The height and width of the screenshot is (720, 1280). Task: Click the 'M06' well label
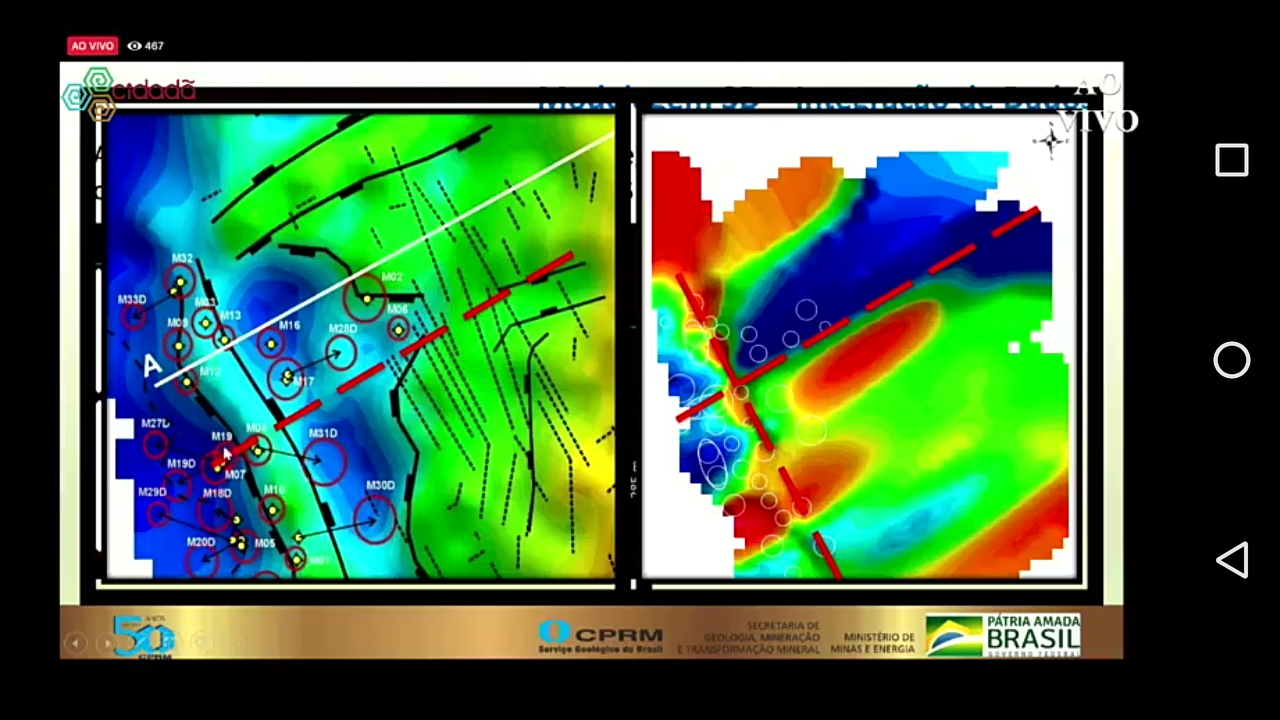tap(397, 310)
